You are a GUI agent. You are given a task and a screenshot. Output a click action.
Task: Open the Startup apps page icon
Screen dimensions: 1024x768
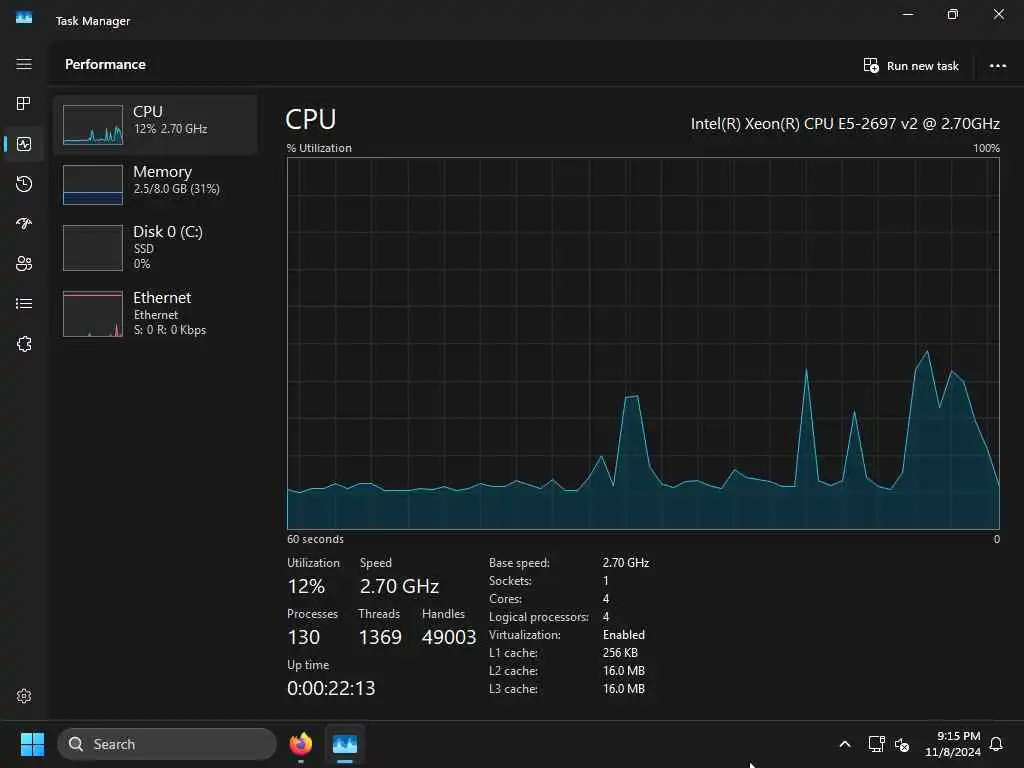coord(24,224)
